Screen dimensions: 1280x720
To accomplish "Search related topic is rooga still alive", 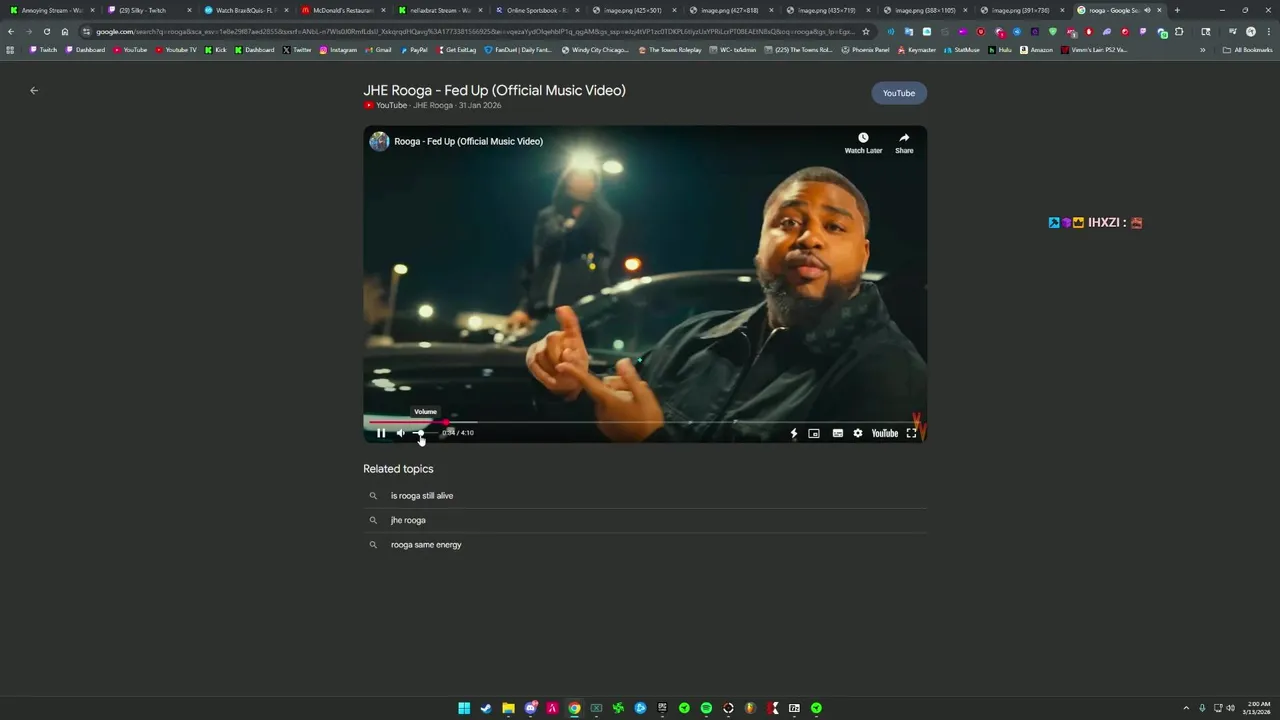I will click(645, 496).
